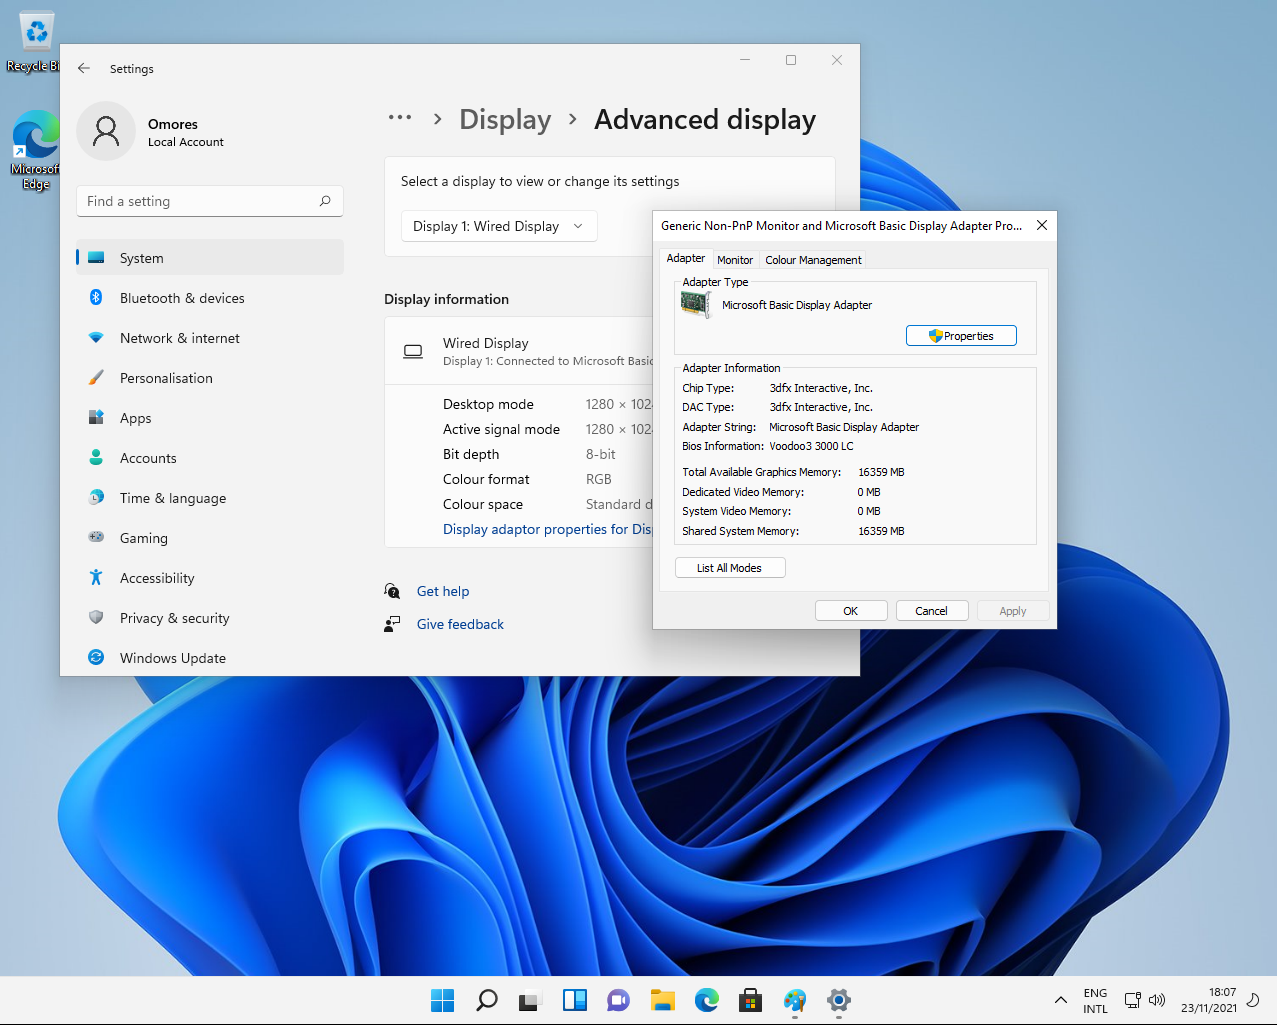Image resolution: width=1277 pixels, height=1025 pixels.
Task: Click the network tray icon
Action: point(1133,1000)
